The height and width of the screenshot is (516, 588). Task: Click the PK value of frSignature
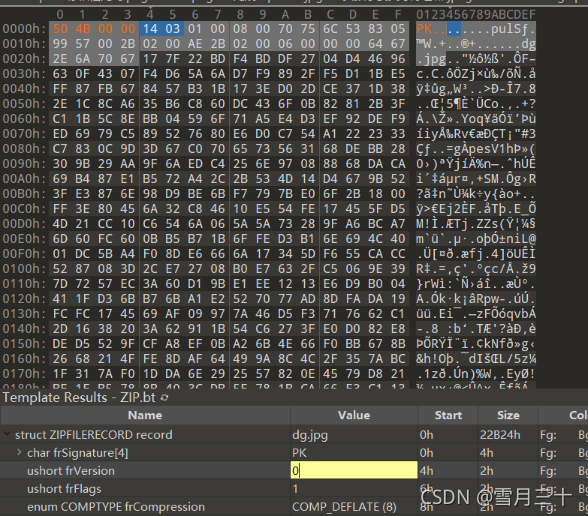click(x=299, y=453)
